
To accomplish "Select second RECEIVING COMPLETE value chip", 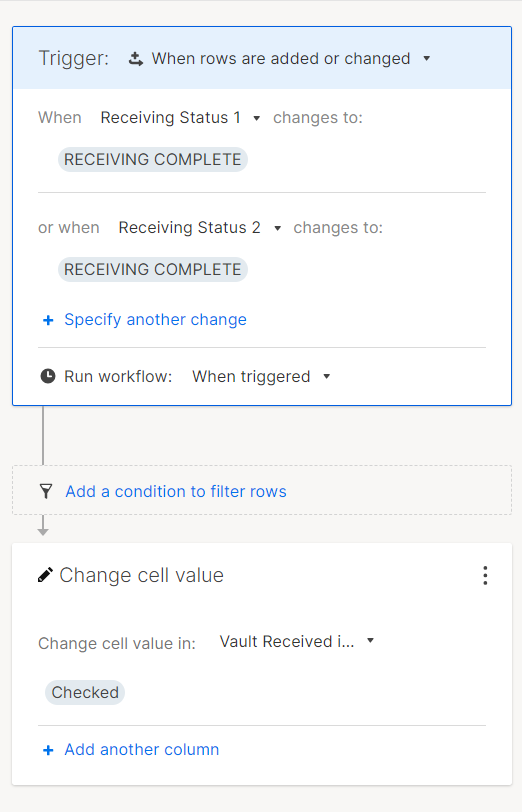I will [x=153, y=269].
